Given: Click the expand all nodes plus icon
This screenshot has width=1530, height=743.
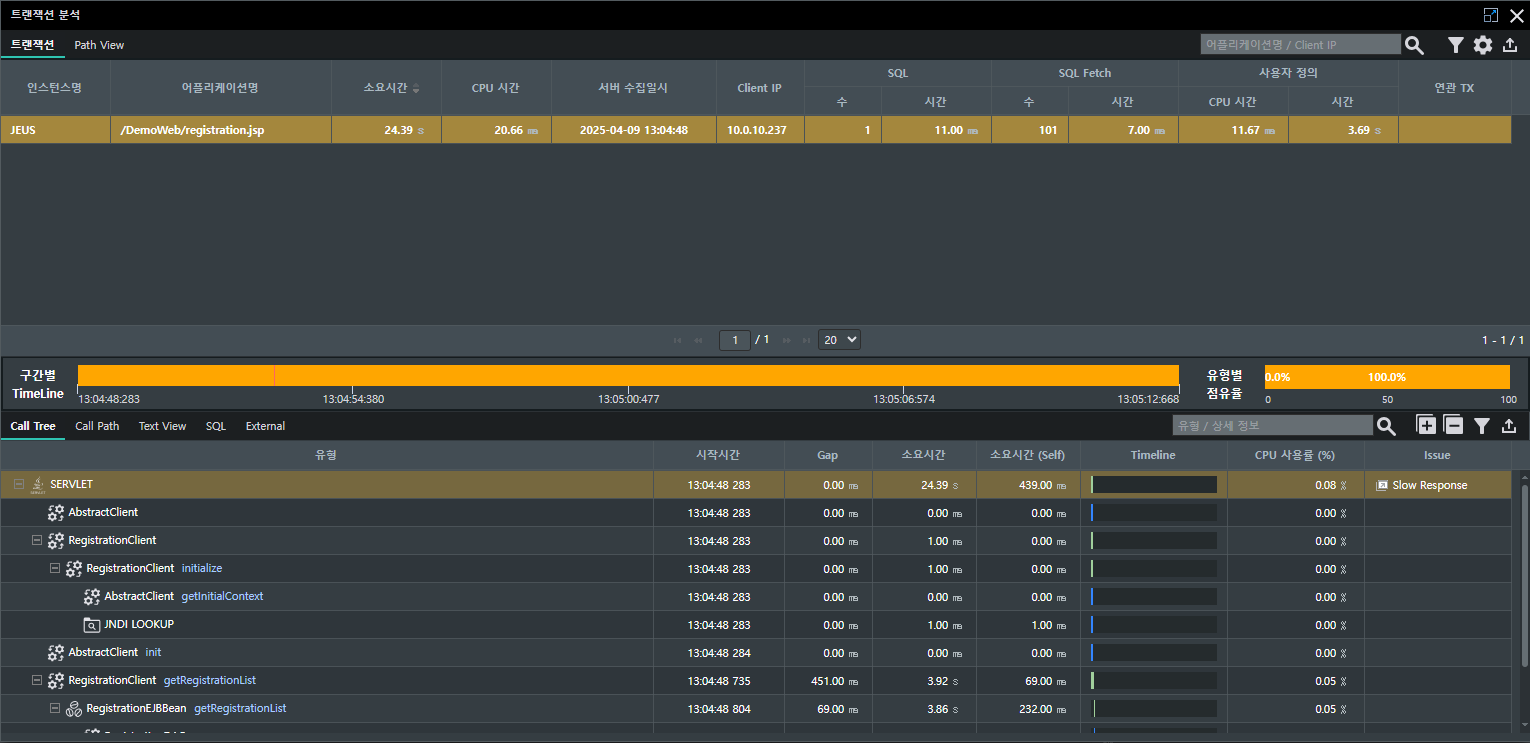Looking at the screenshot, I should tap(1426, 425).
